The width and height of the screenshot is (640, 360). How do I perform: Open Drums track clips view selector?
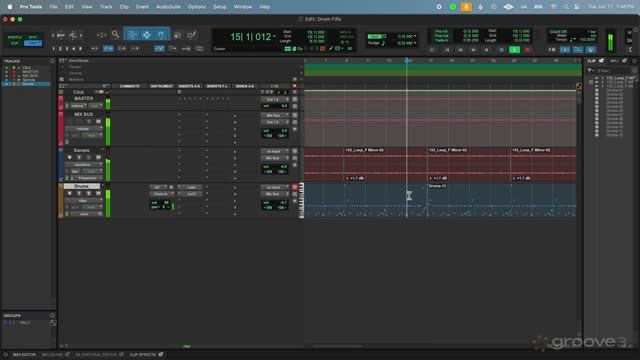[x=83, y=200]
